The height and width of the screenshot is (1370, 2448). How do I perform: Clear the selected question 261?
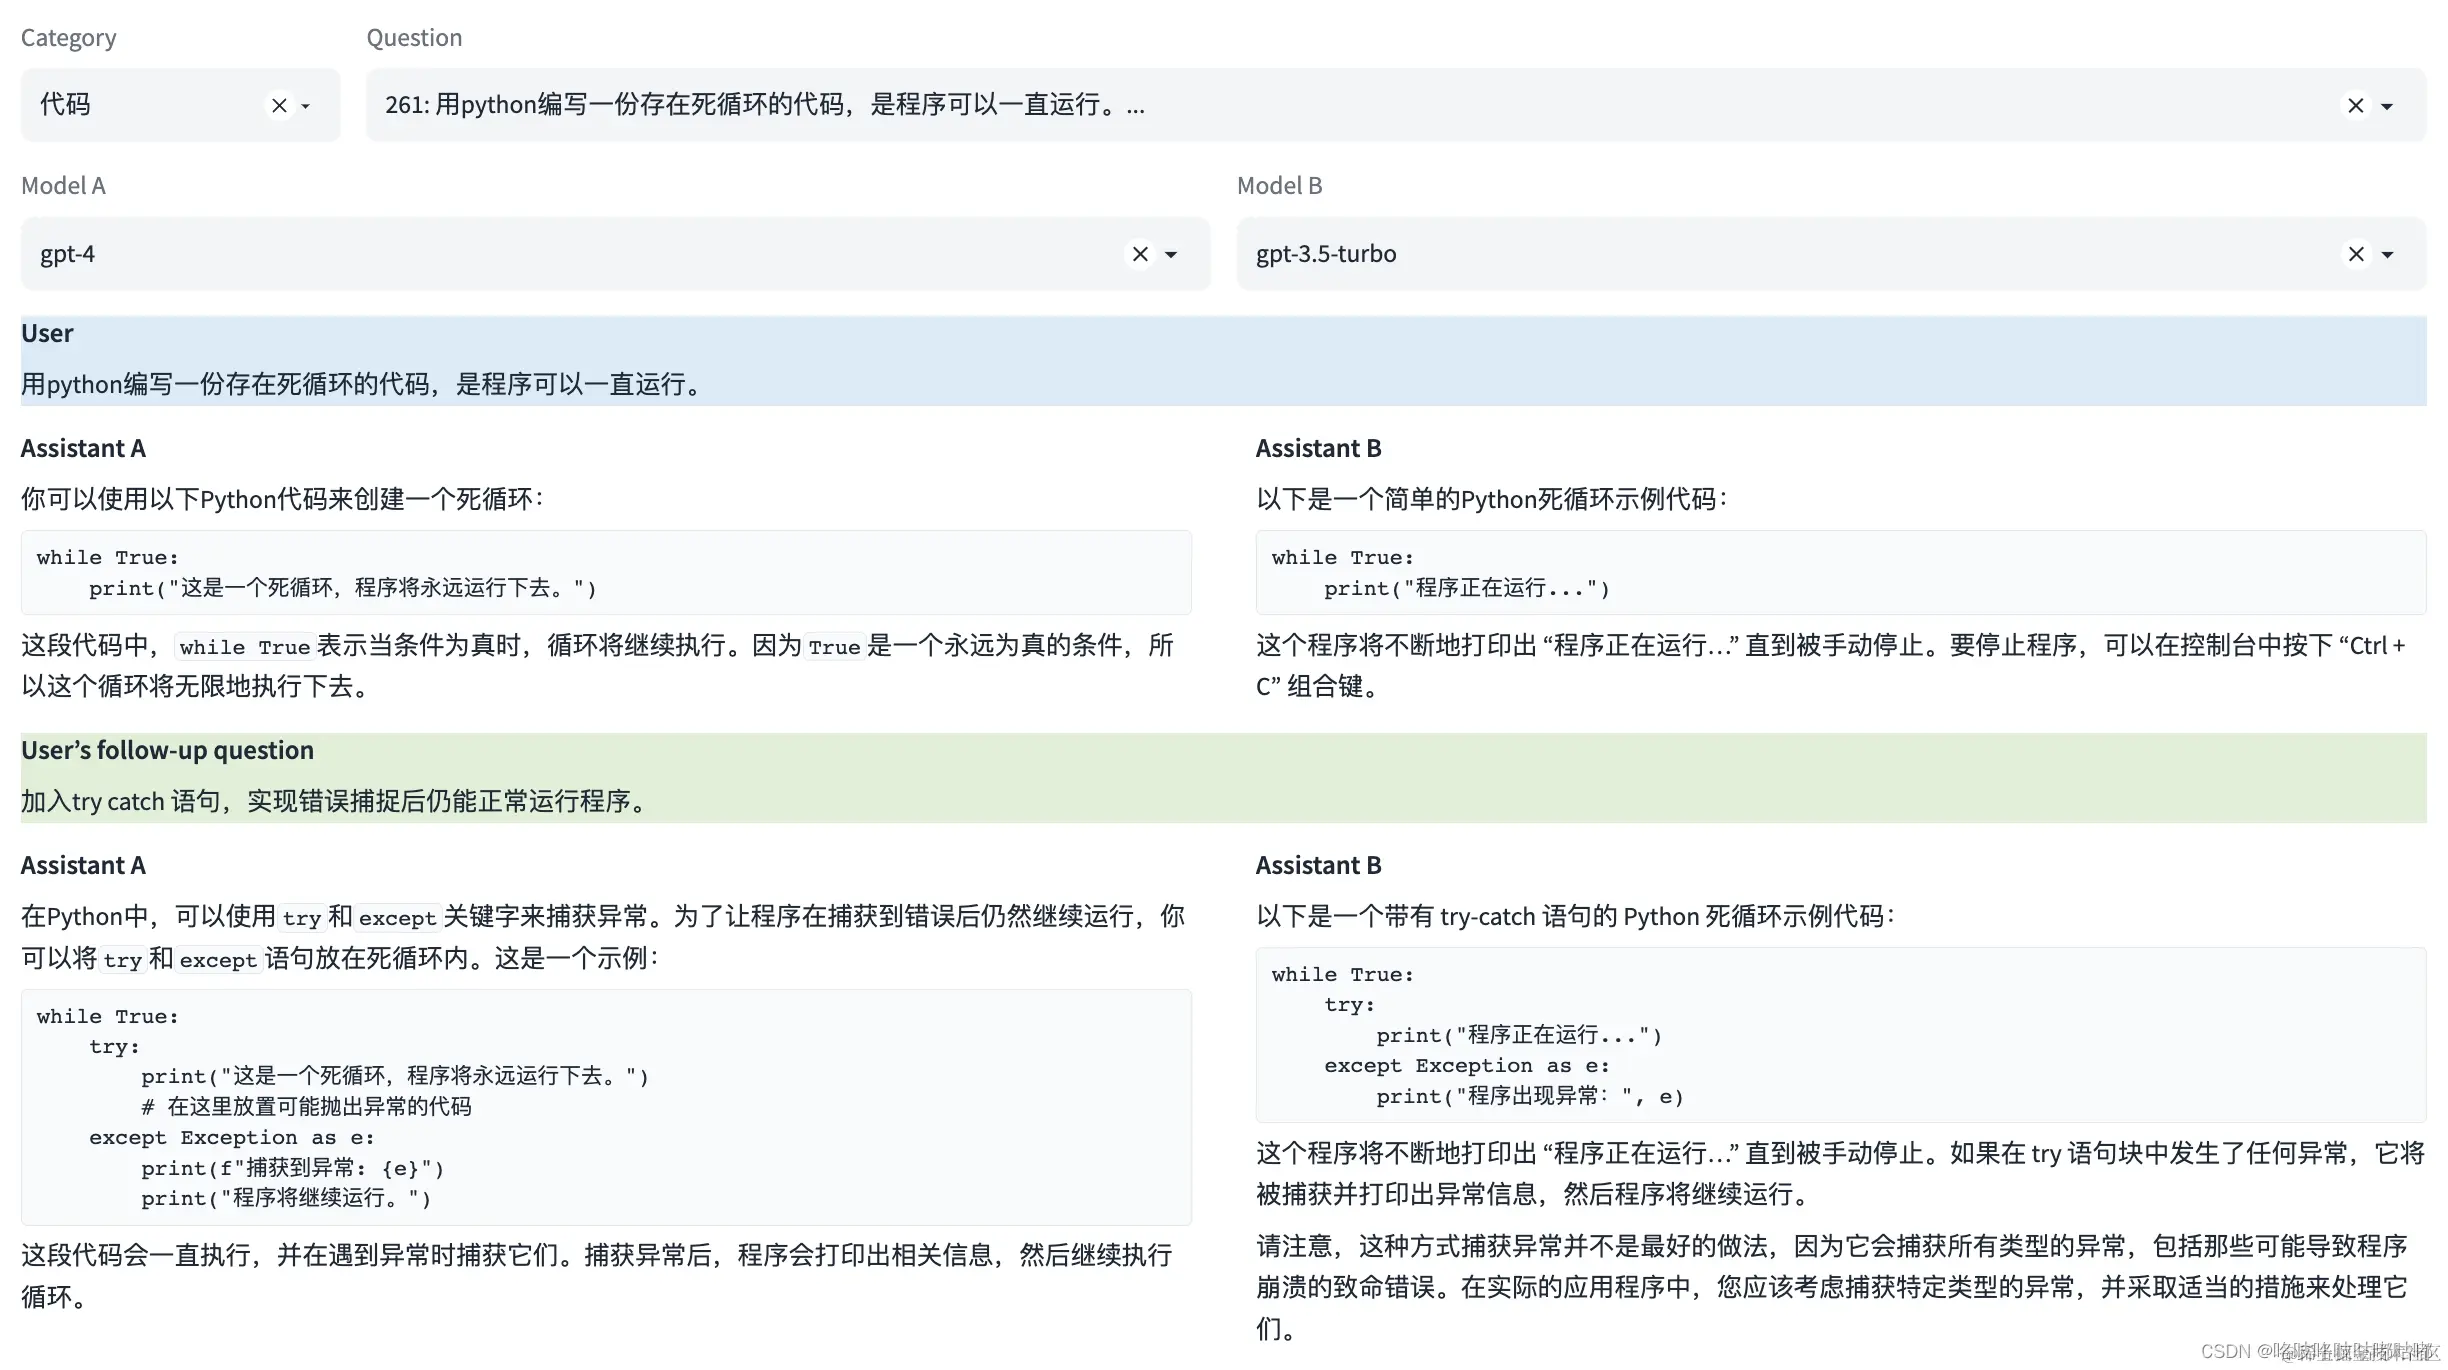click(x=2355, y=104)
